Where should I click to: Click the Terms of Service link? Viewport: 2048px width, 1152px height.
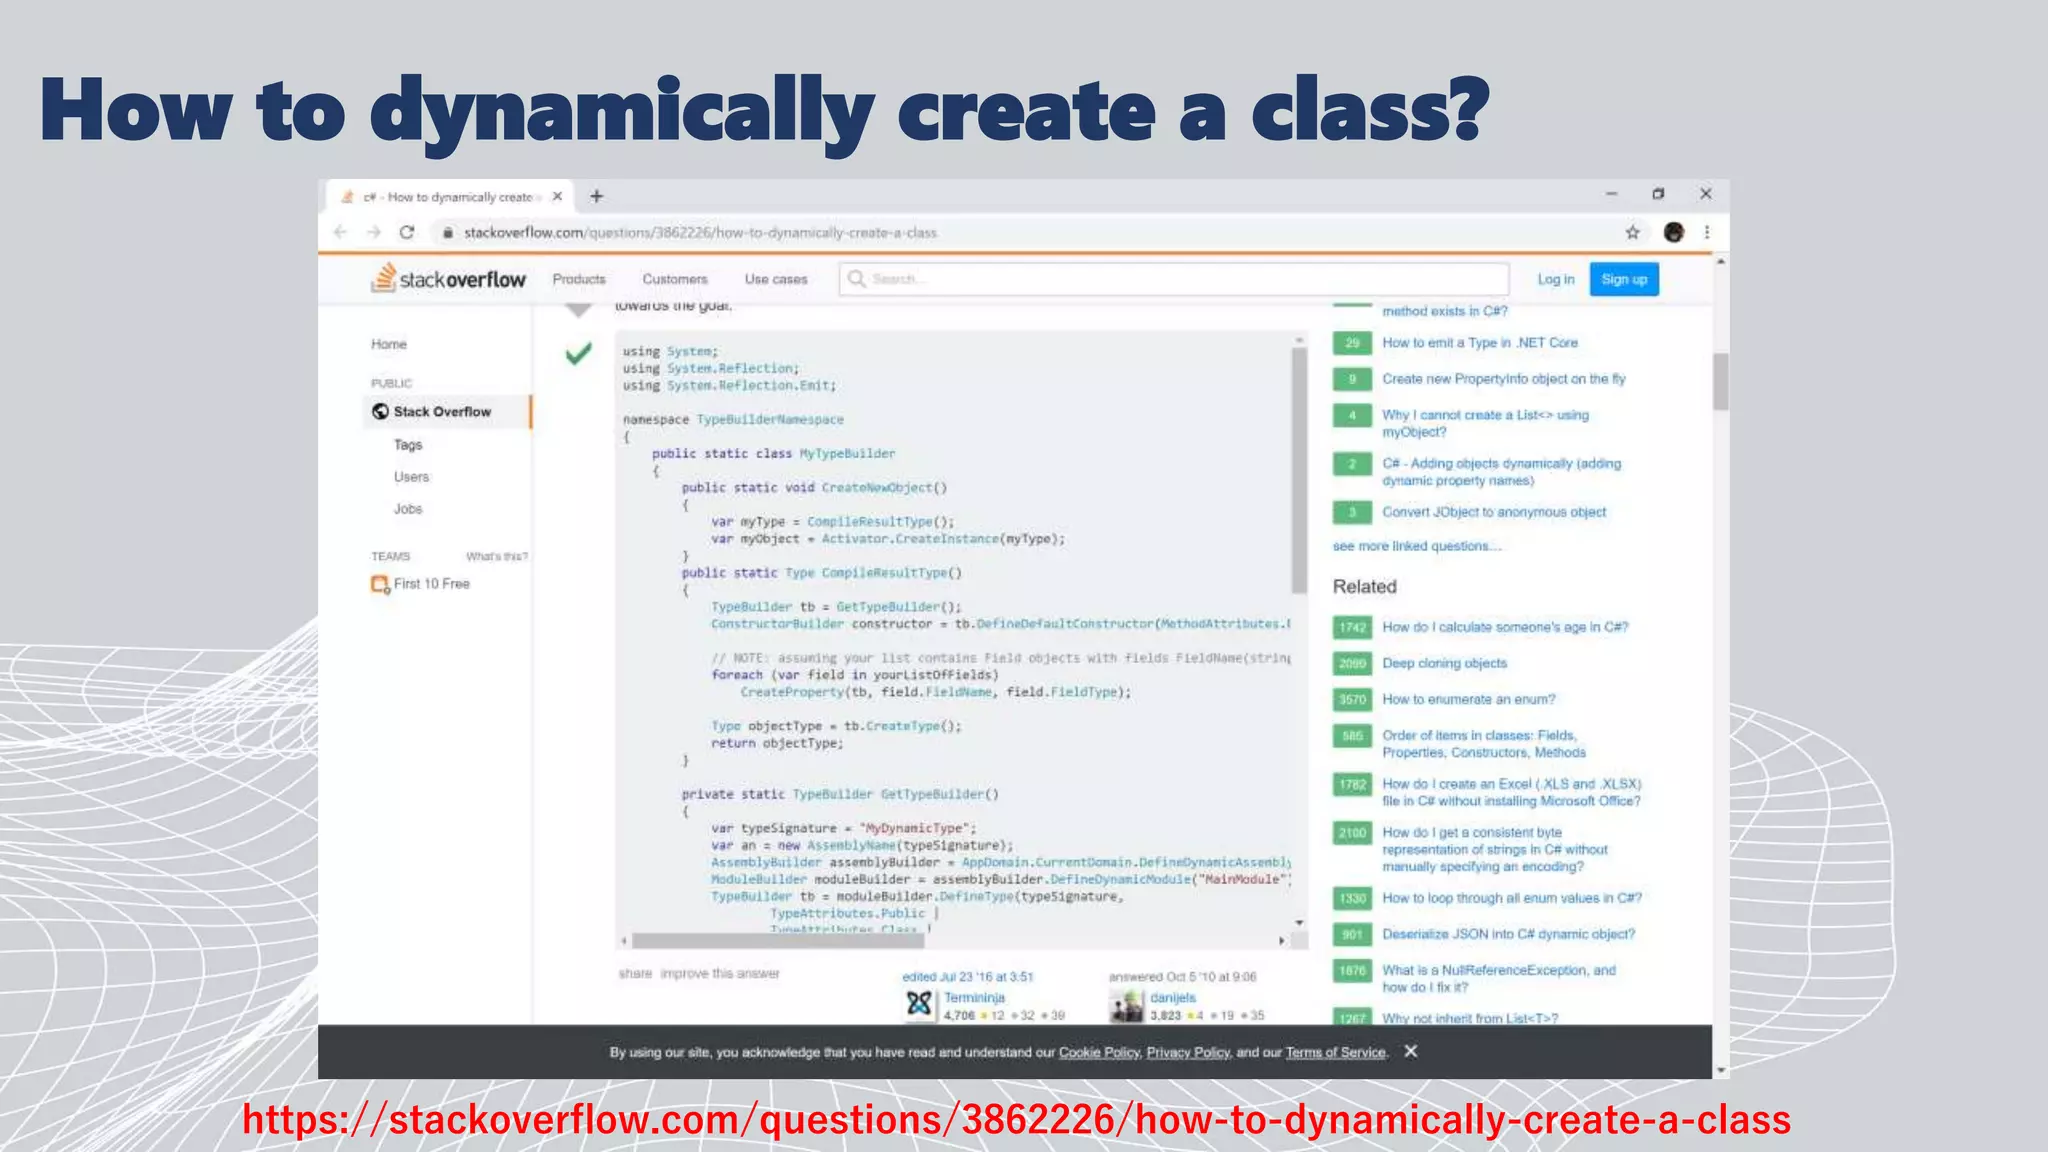pos(1336,1052)
